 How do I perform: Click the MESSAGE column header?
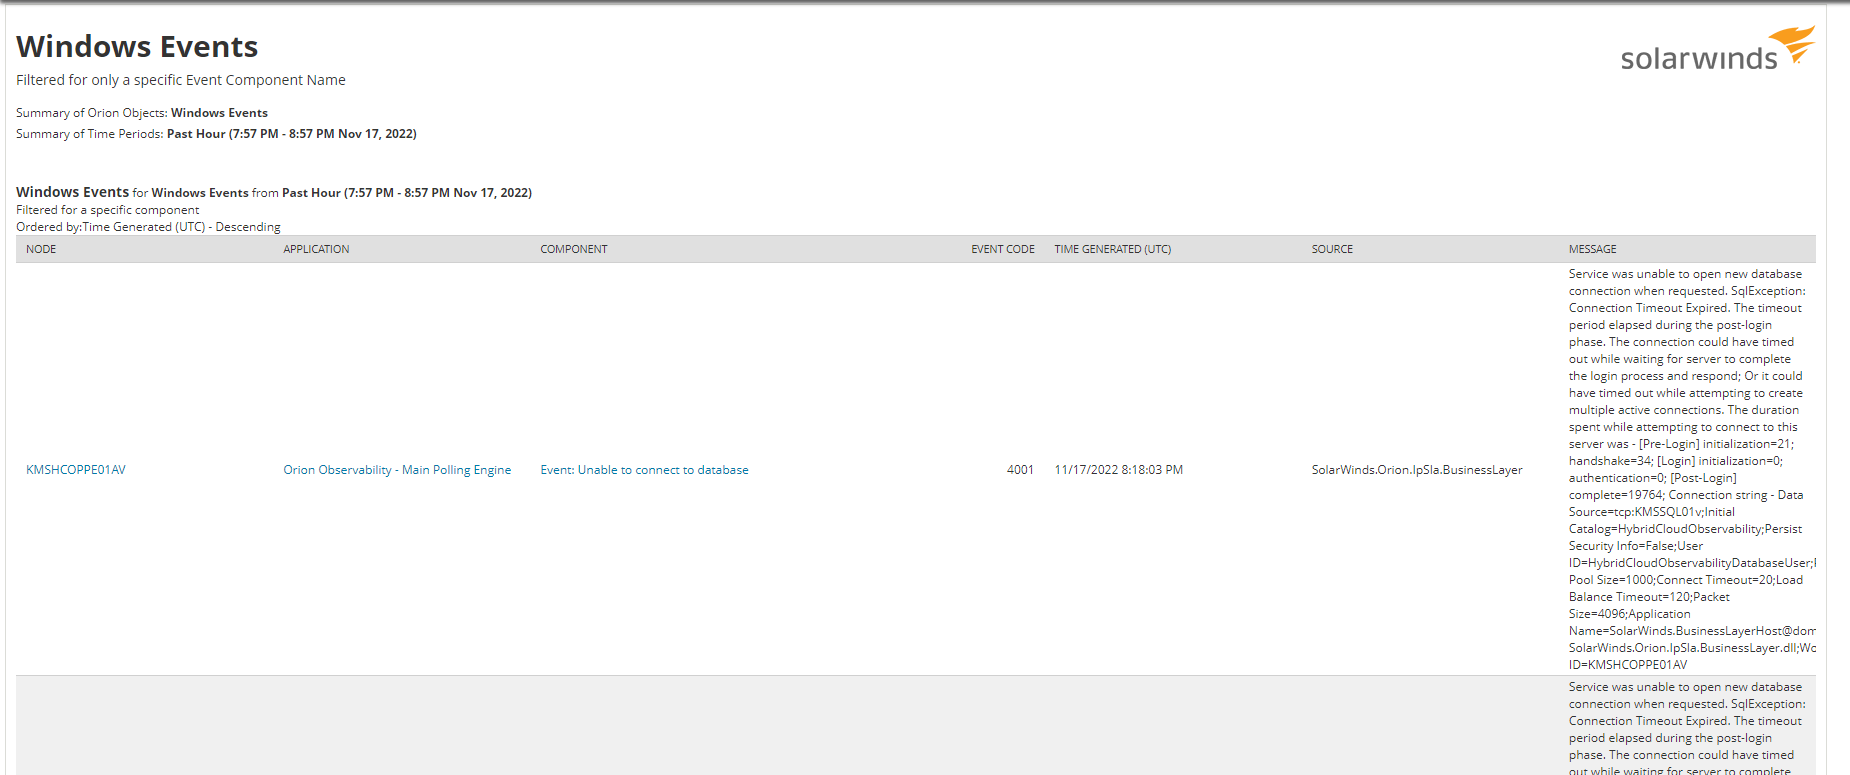pos(1592,249)
